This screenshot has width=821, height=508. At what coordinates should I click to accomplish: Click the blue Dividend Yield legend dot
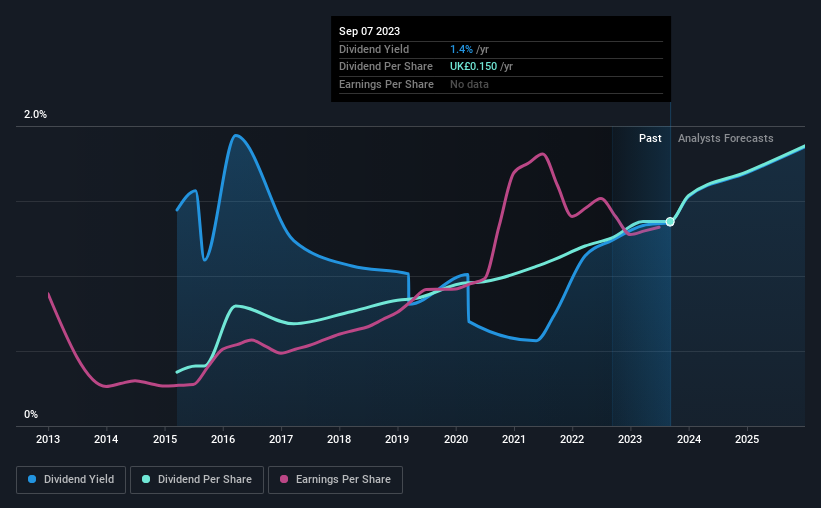pyautogui.click(x=32, y=479)
